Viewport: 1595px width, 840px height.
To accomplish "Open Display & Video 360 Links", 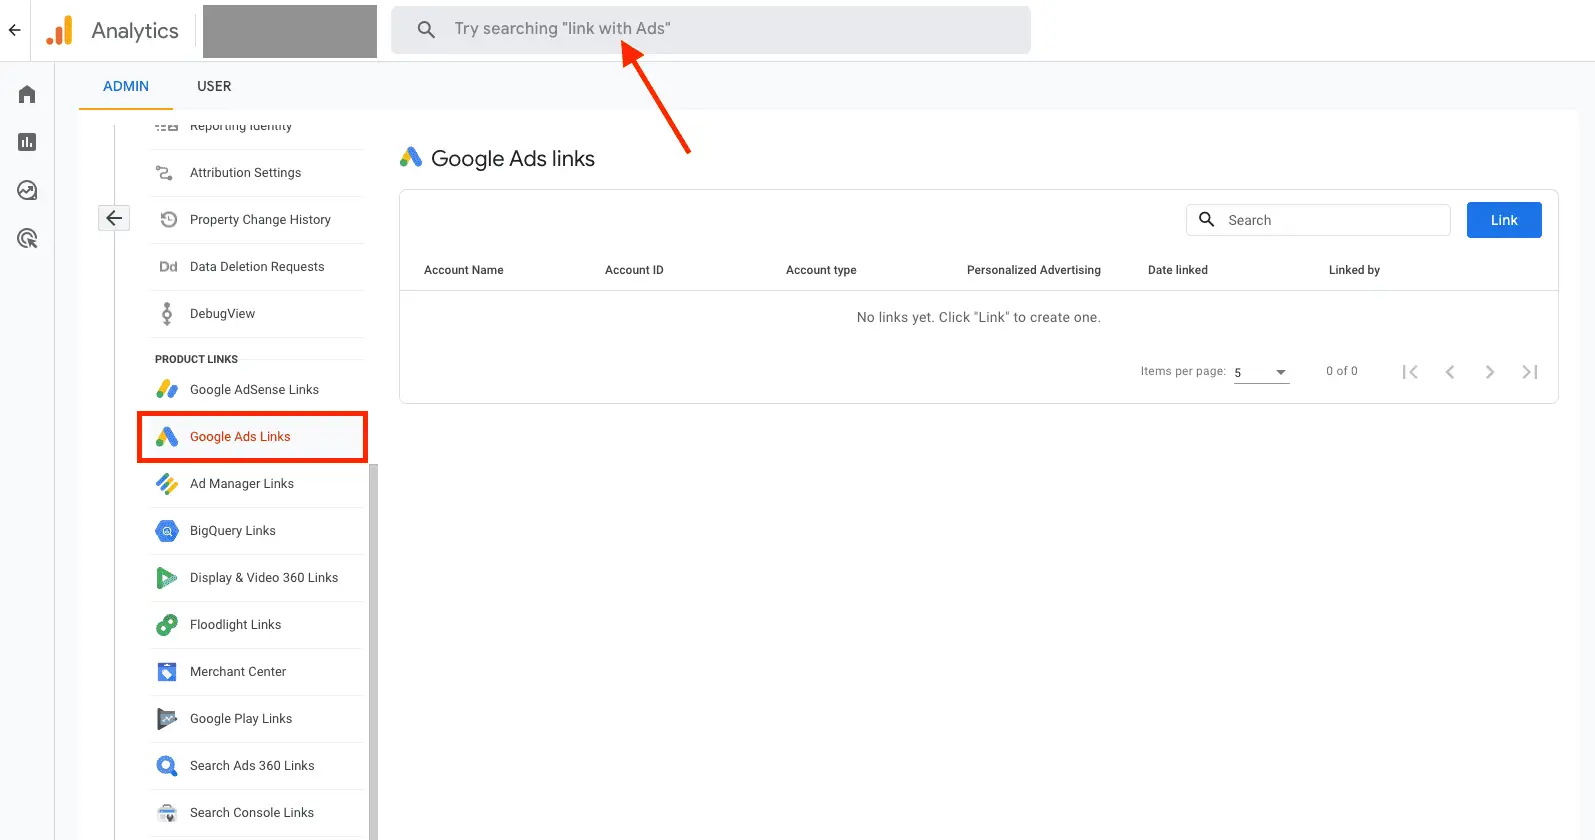I will [256, 578].
